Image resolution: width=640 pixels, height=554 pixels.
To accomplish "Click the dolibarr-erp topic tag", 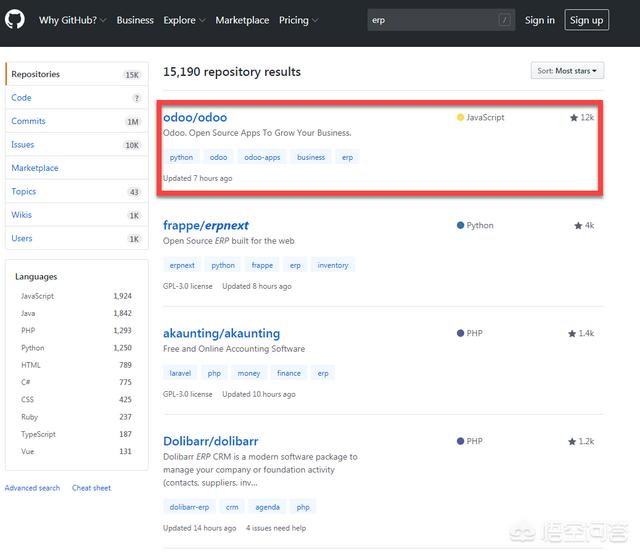I will tap(189, 507).
